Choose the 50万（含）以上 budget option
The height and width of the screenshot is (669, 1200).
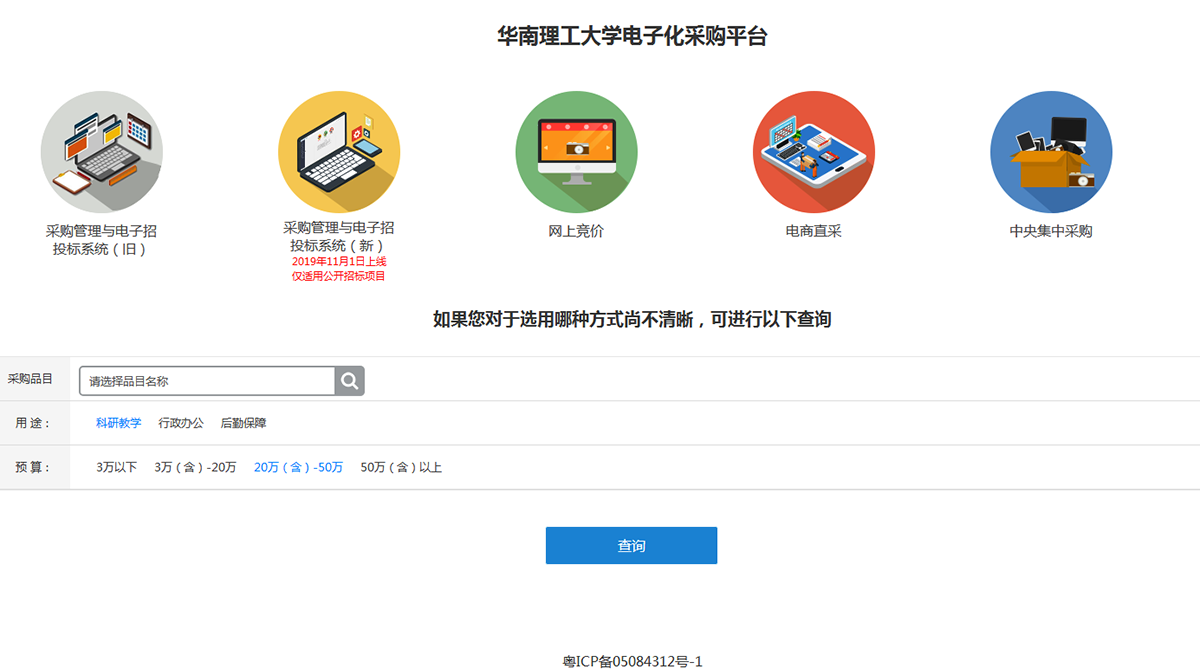click(x=401, y=467)
